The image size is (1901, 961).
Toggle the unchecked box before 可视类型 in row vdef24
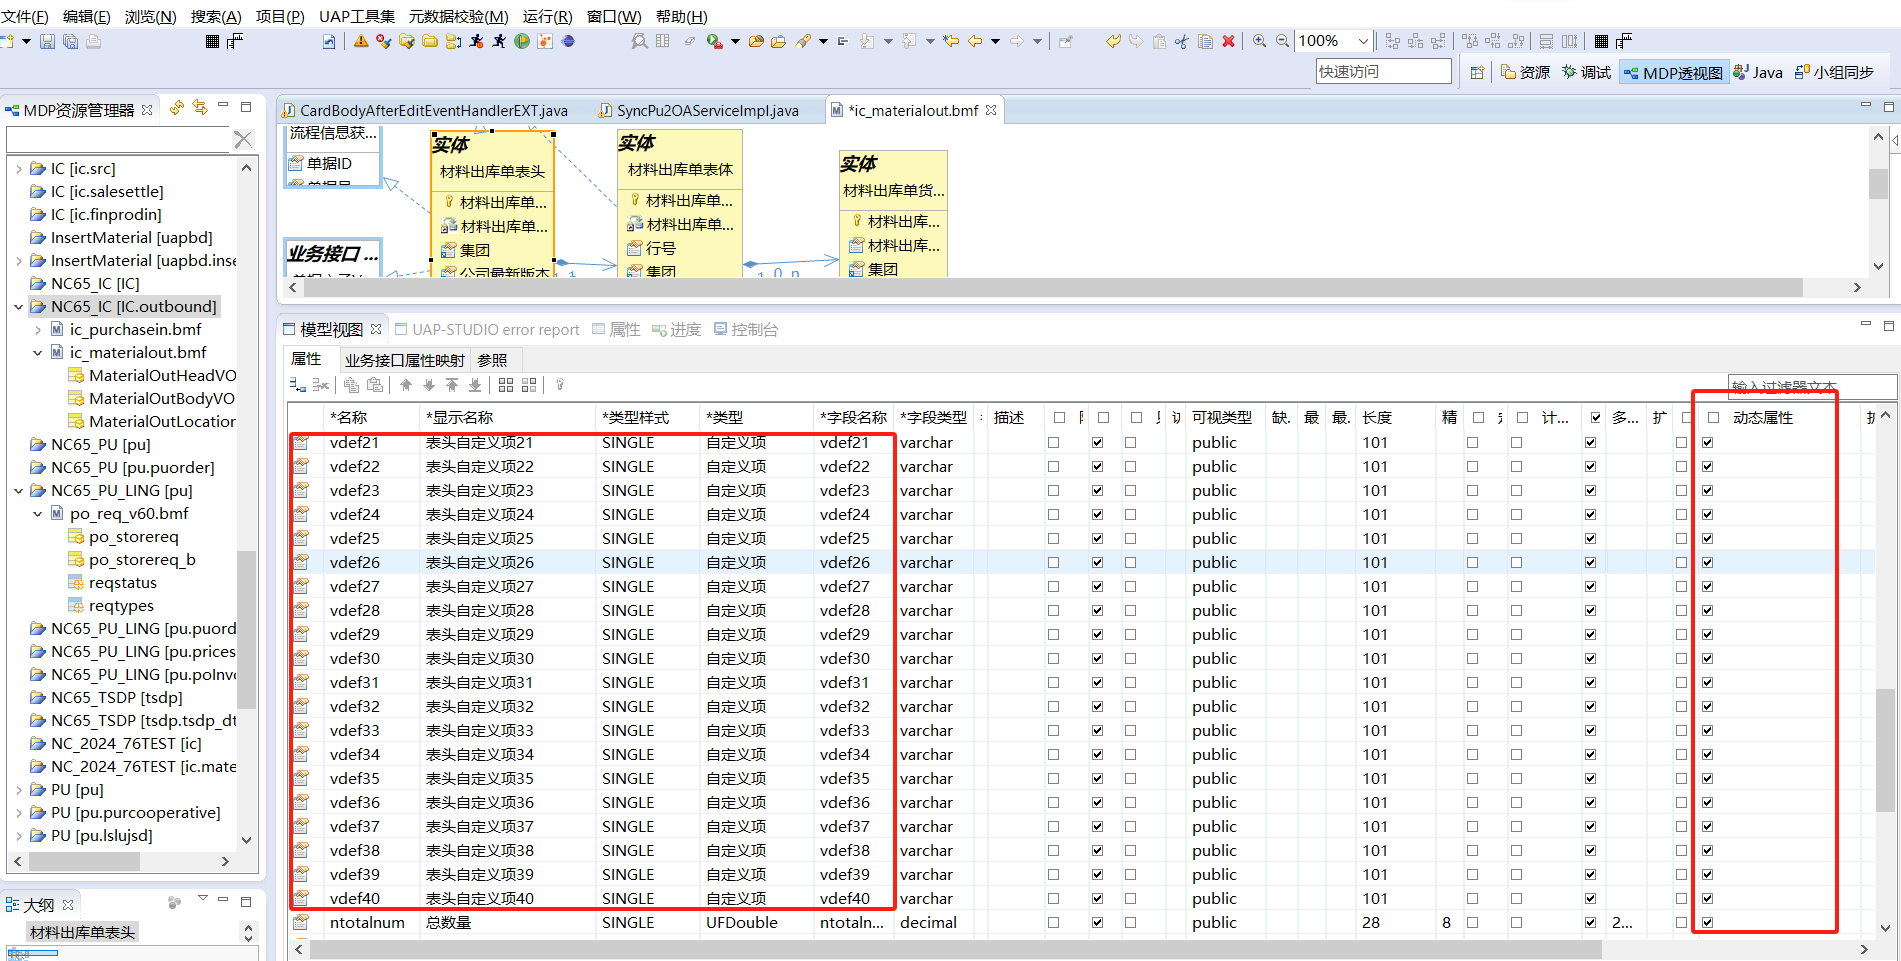coord(1131,514)
